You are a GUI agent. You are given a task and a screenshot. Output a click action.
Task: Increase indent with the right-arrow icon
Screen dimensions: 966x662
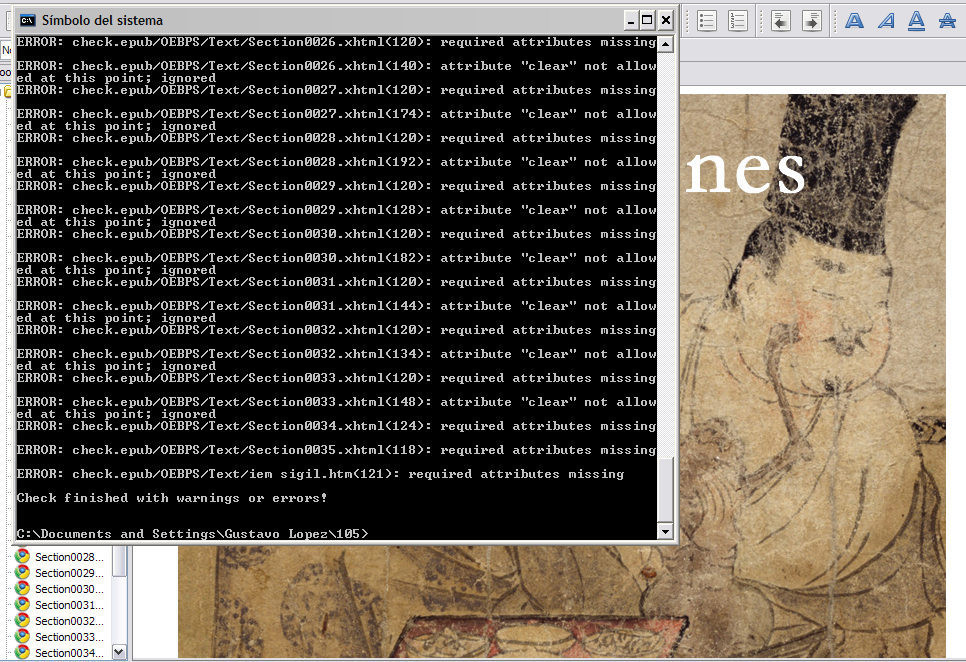(811, 21)
